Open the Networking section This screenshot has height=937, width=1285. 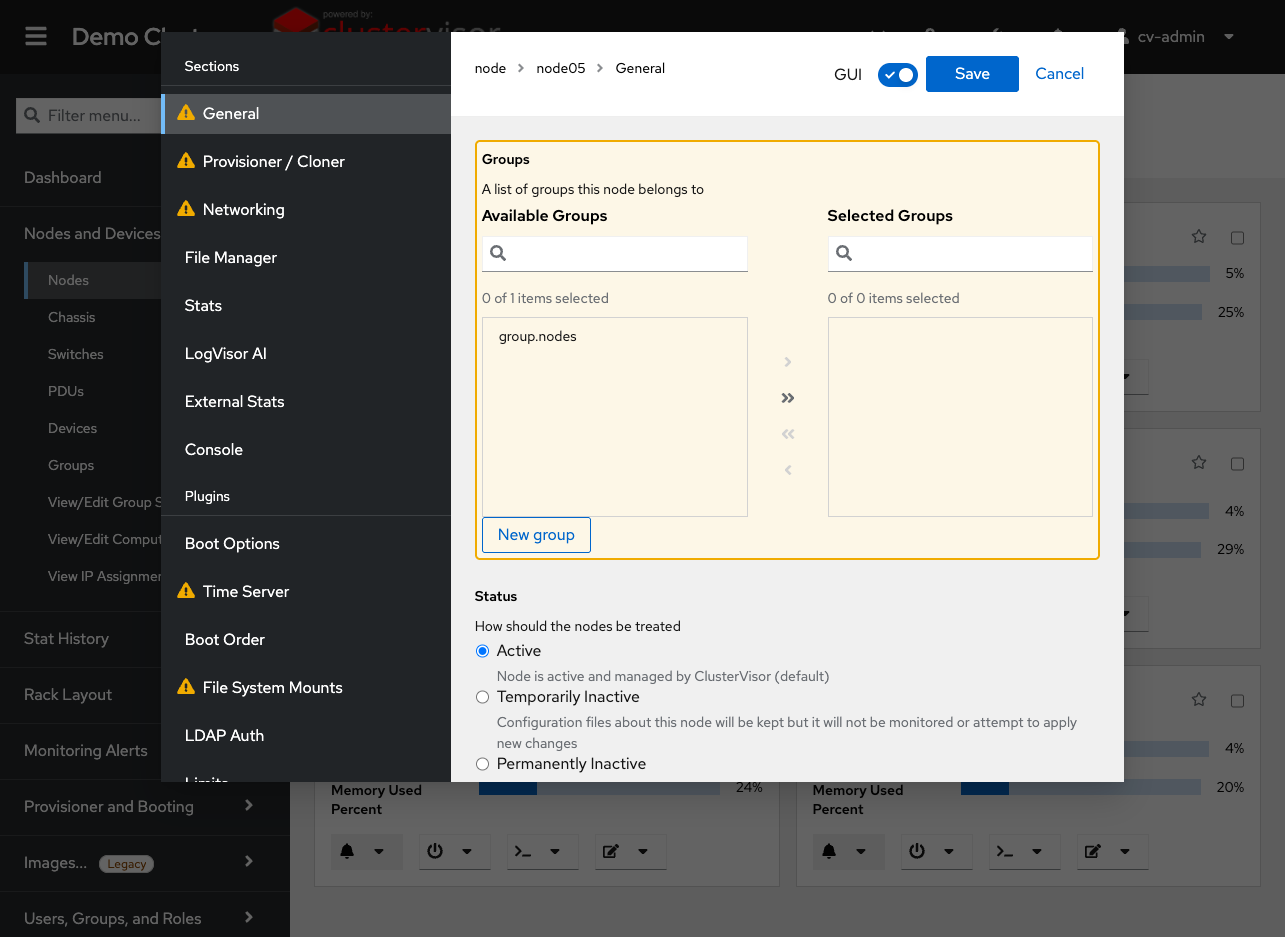click(x=306, y=209)
